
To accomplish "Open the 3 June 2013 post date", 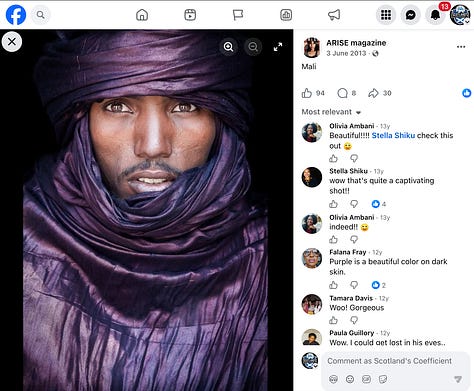I will tap(346, 53).
